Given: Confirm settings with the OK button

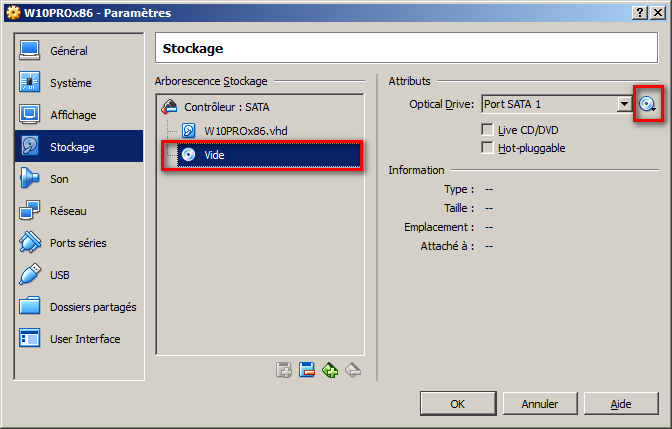Looking at the screenshot, I should tap(457, 404).
